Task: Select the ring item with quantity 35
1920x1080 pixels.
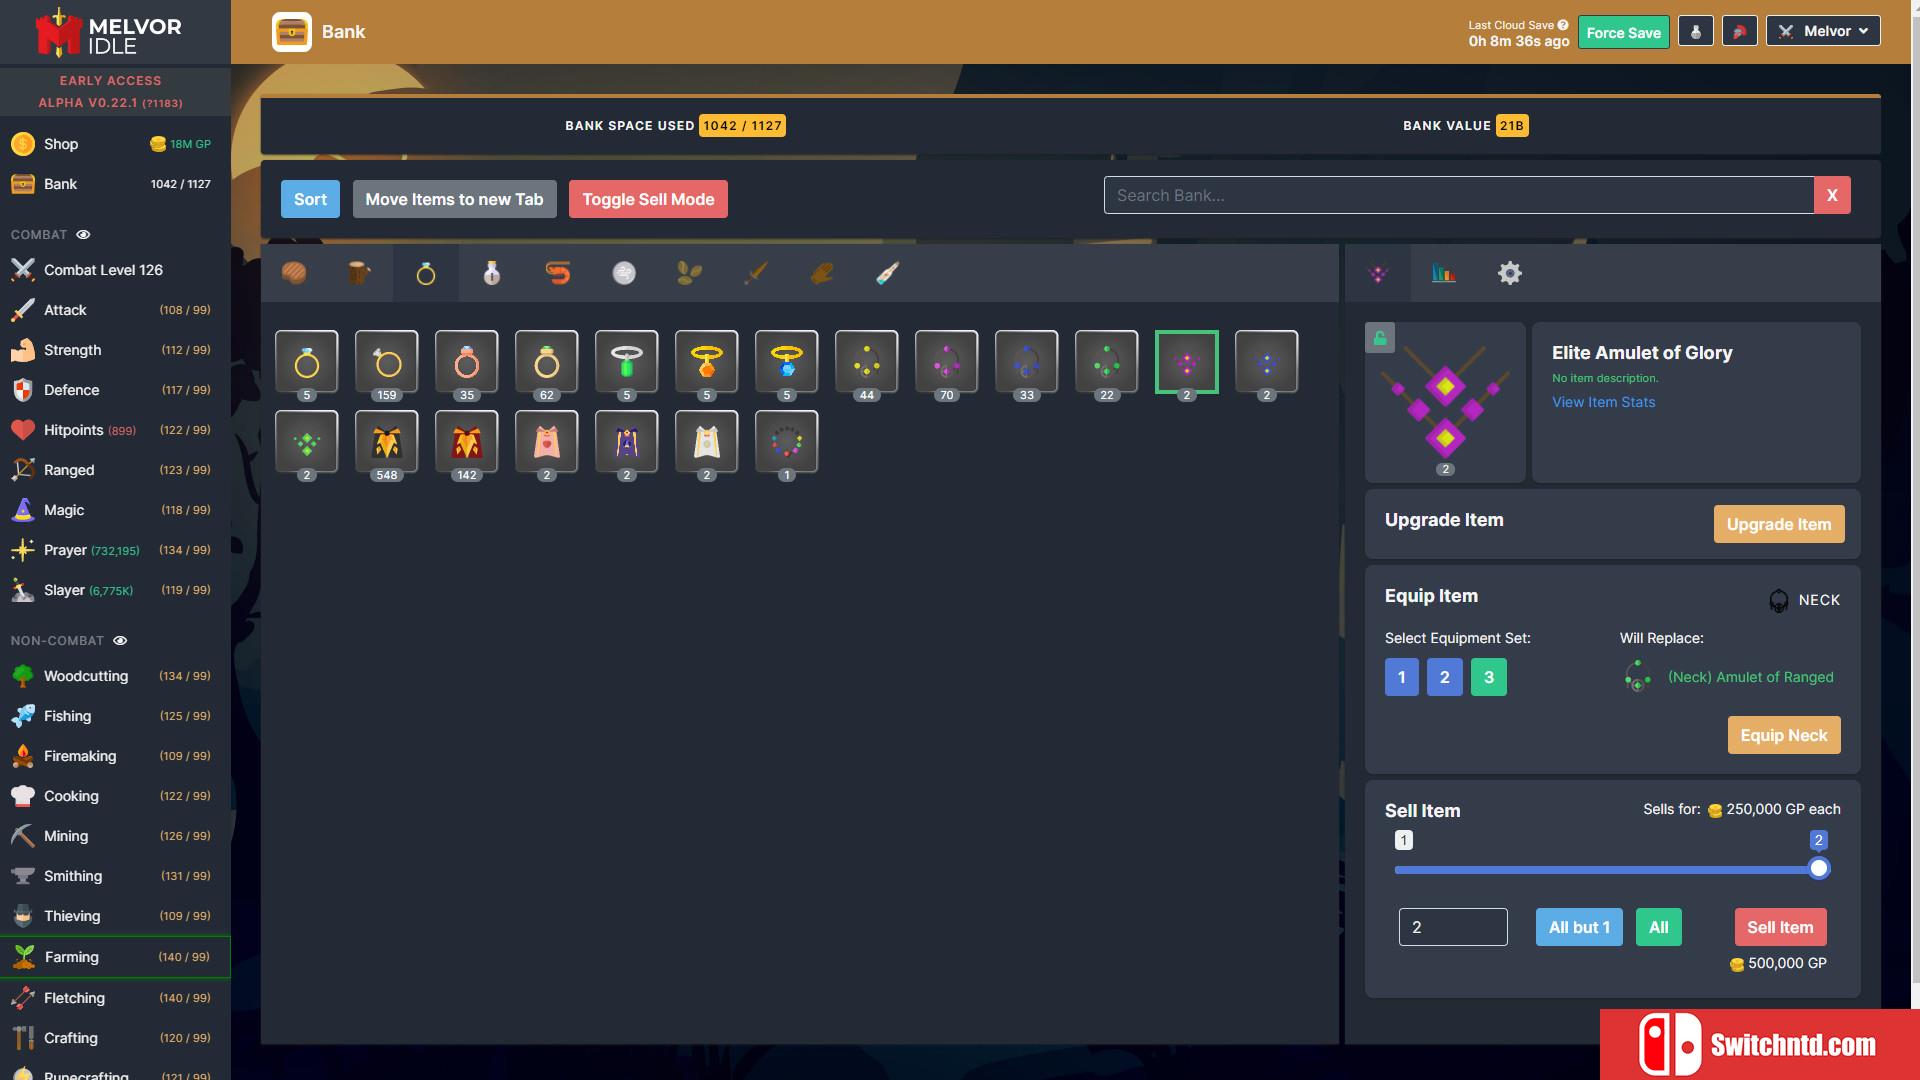Action: pos(467,362)
